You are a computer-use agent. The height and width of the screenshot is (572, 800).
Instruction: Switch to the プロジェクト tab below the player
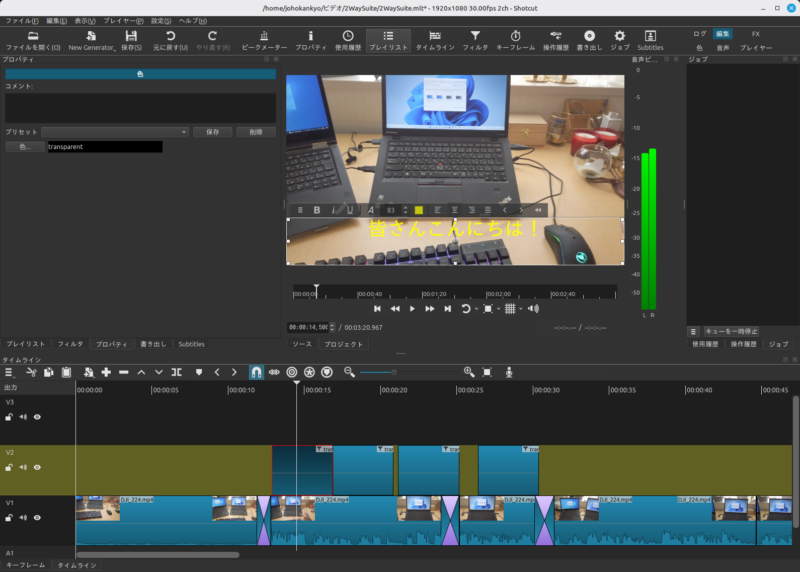[344, 344]
